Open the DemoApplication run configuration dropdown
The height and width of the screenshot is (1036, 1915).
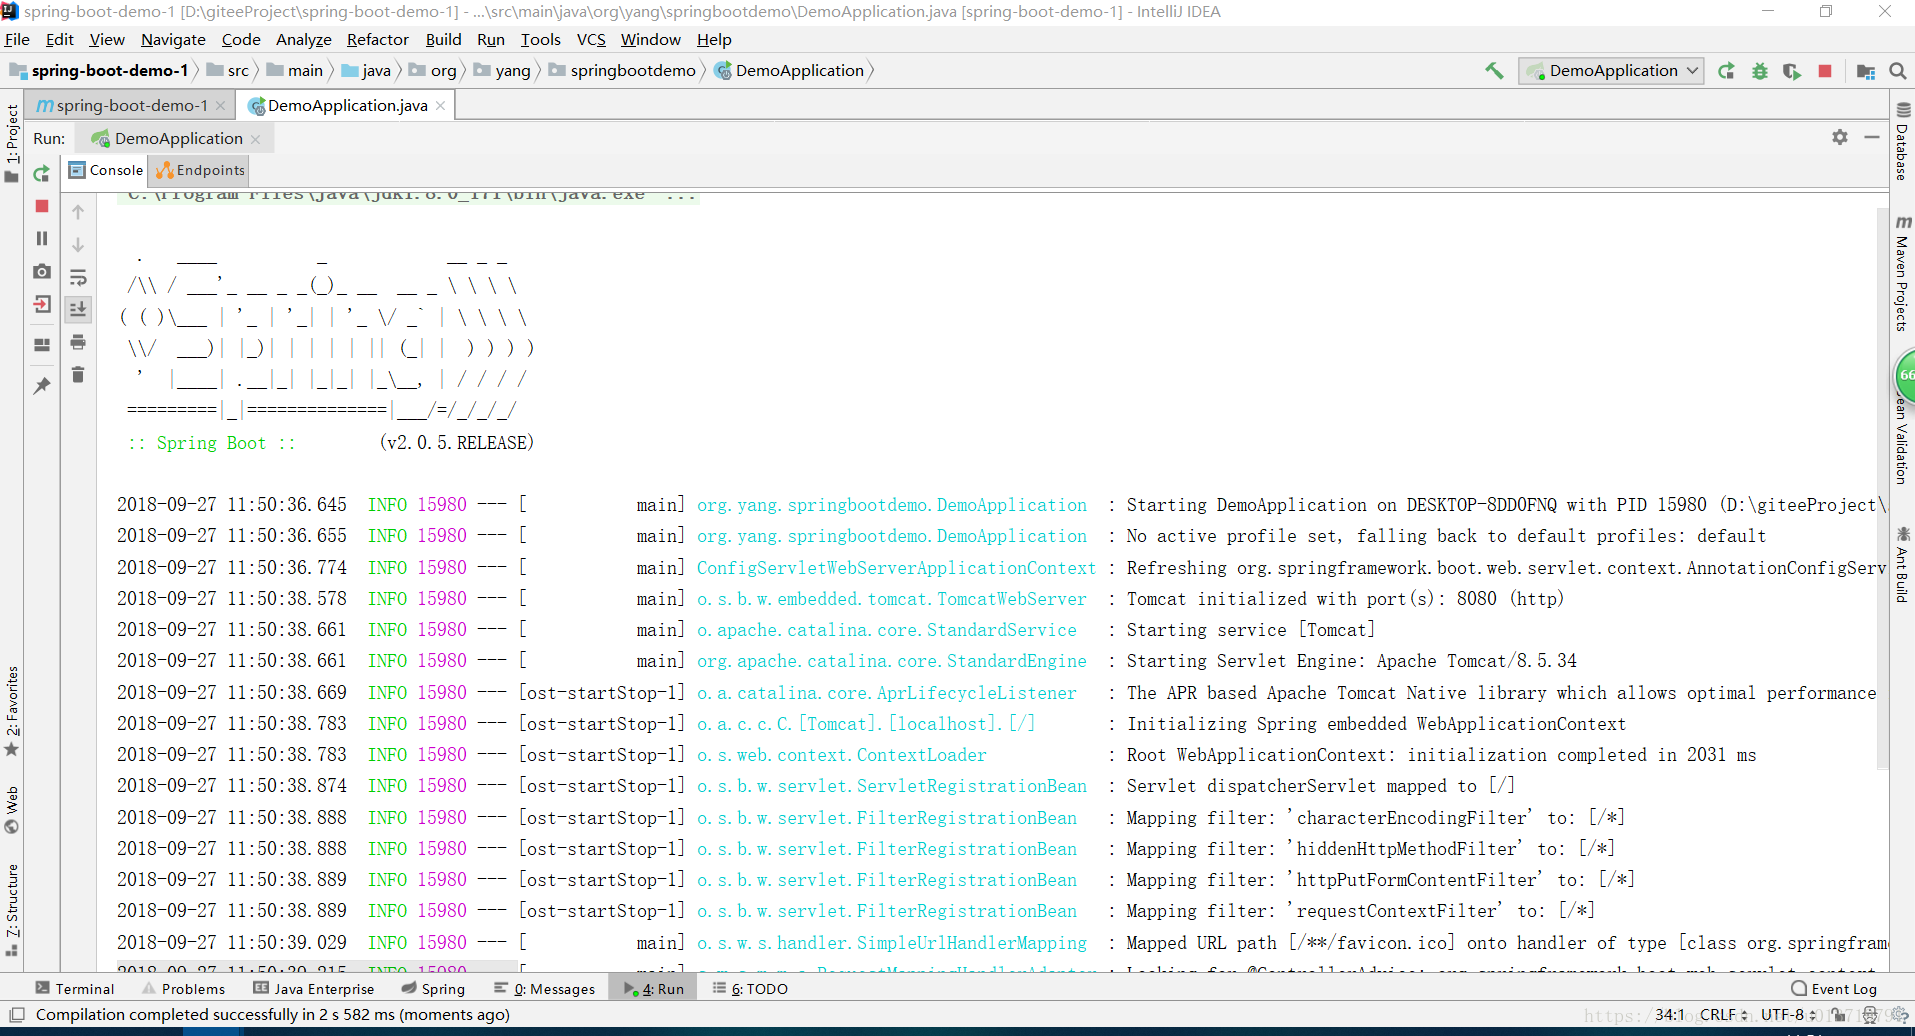1611,70
